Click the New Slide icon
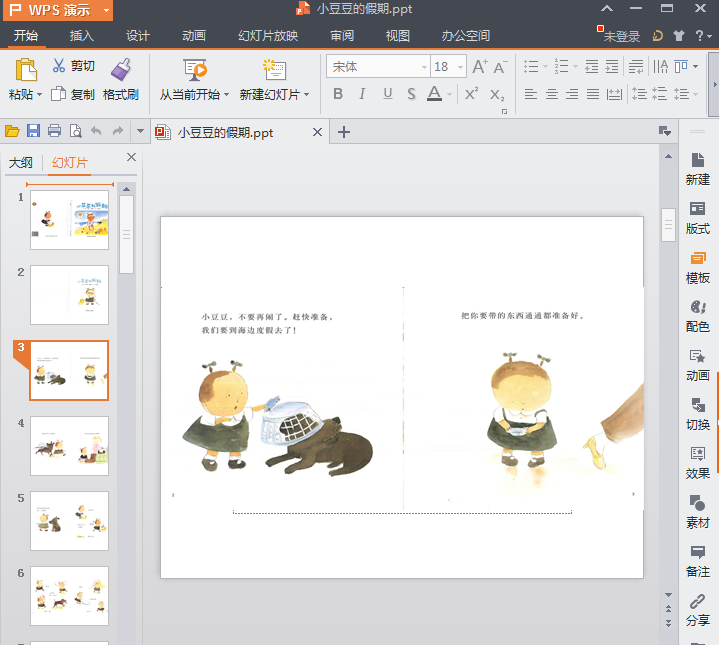This screenshot has height=645, width=719. [274, 70]
